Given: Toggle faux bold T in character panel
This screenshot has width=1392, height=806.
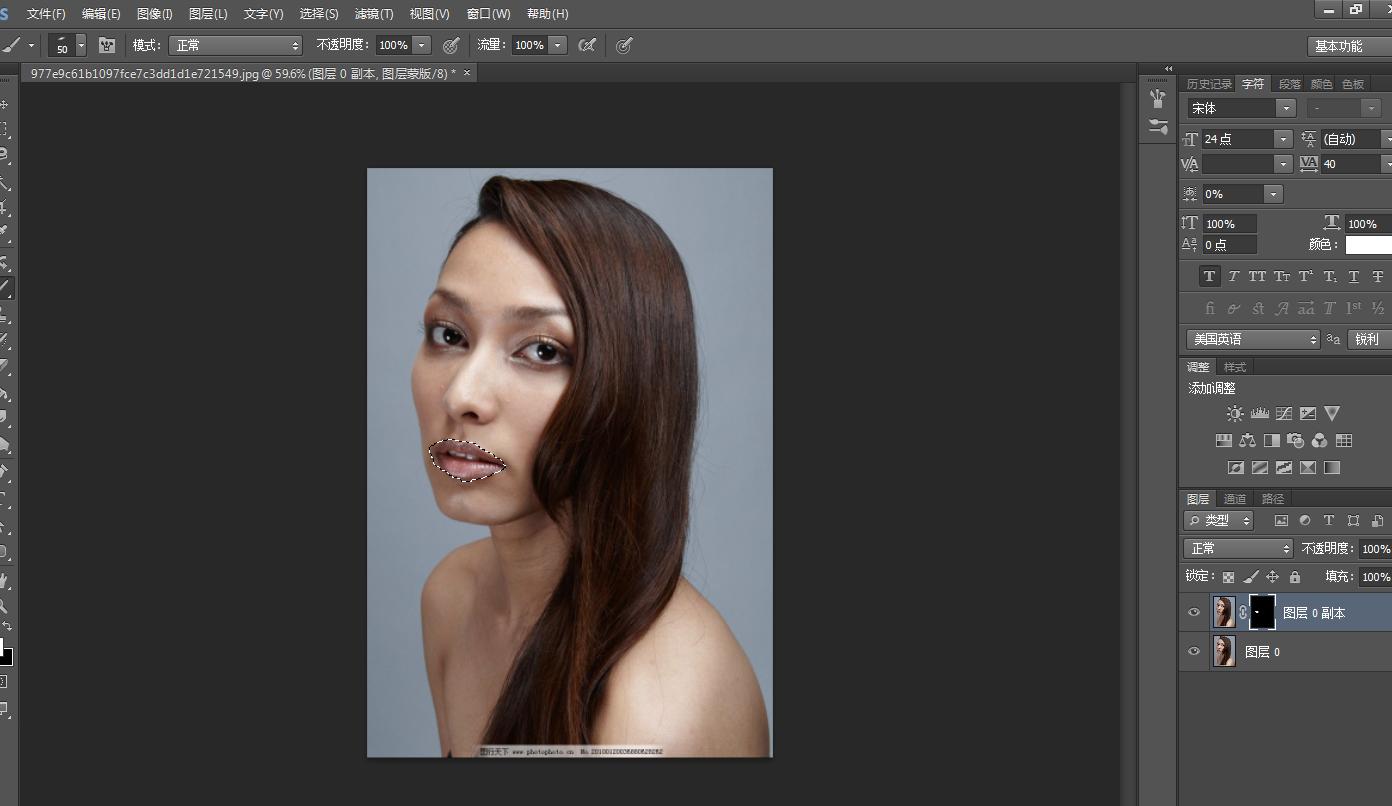Looking at the screenshot, I should [1209, 276].
